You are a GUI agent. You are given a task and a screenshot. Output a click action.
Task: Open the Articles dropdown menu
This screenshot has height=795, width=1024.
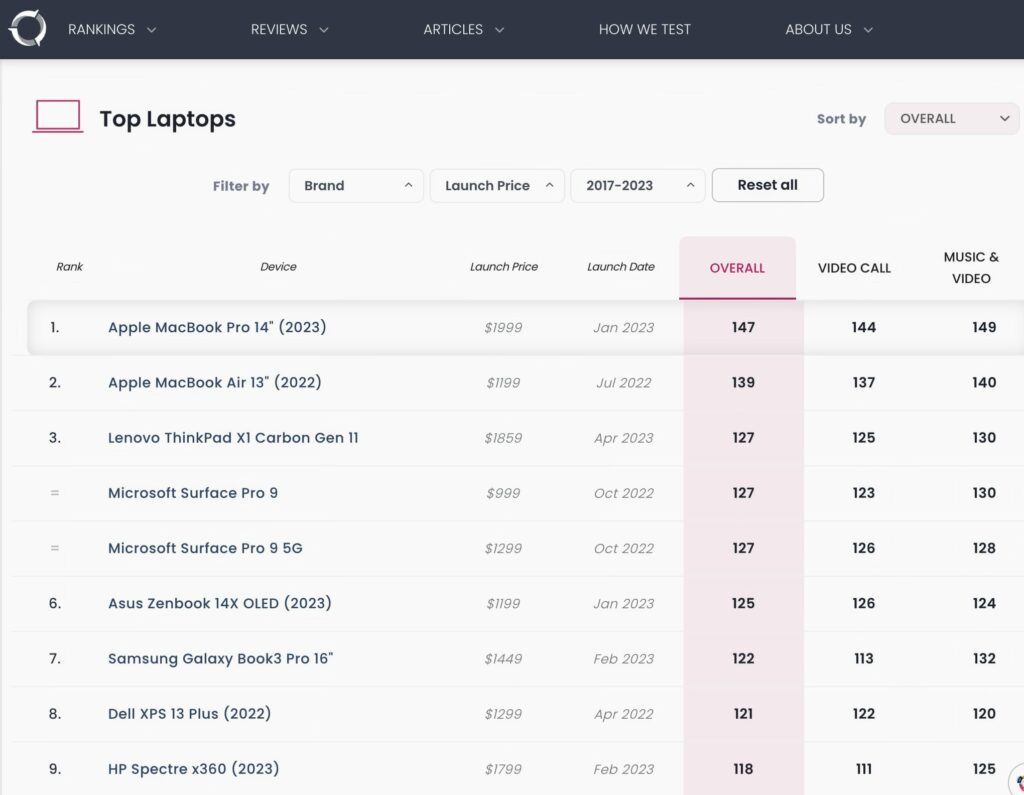pos(463,30)
